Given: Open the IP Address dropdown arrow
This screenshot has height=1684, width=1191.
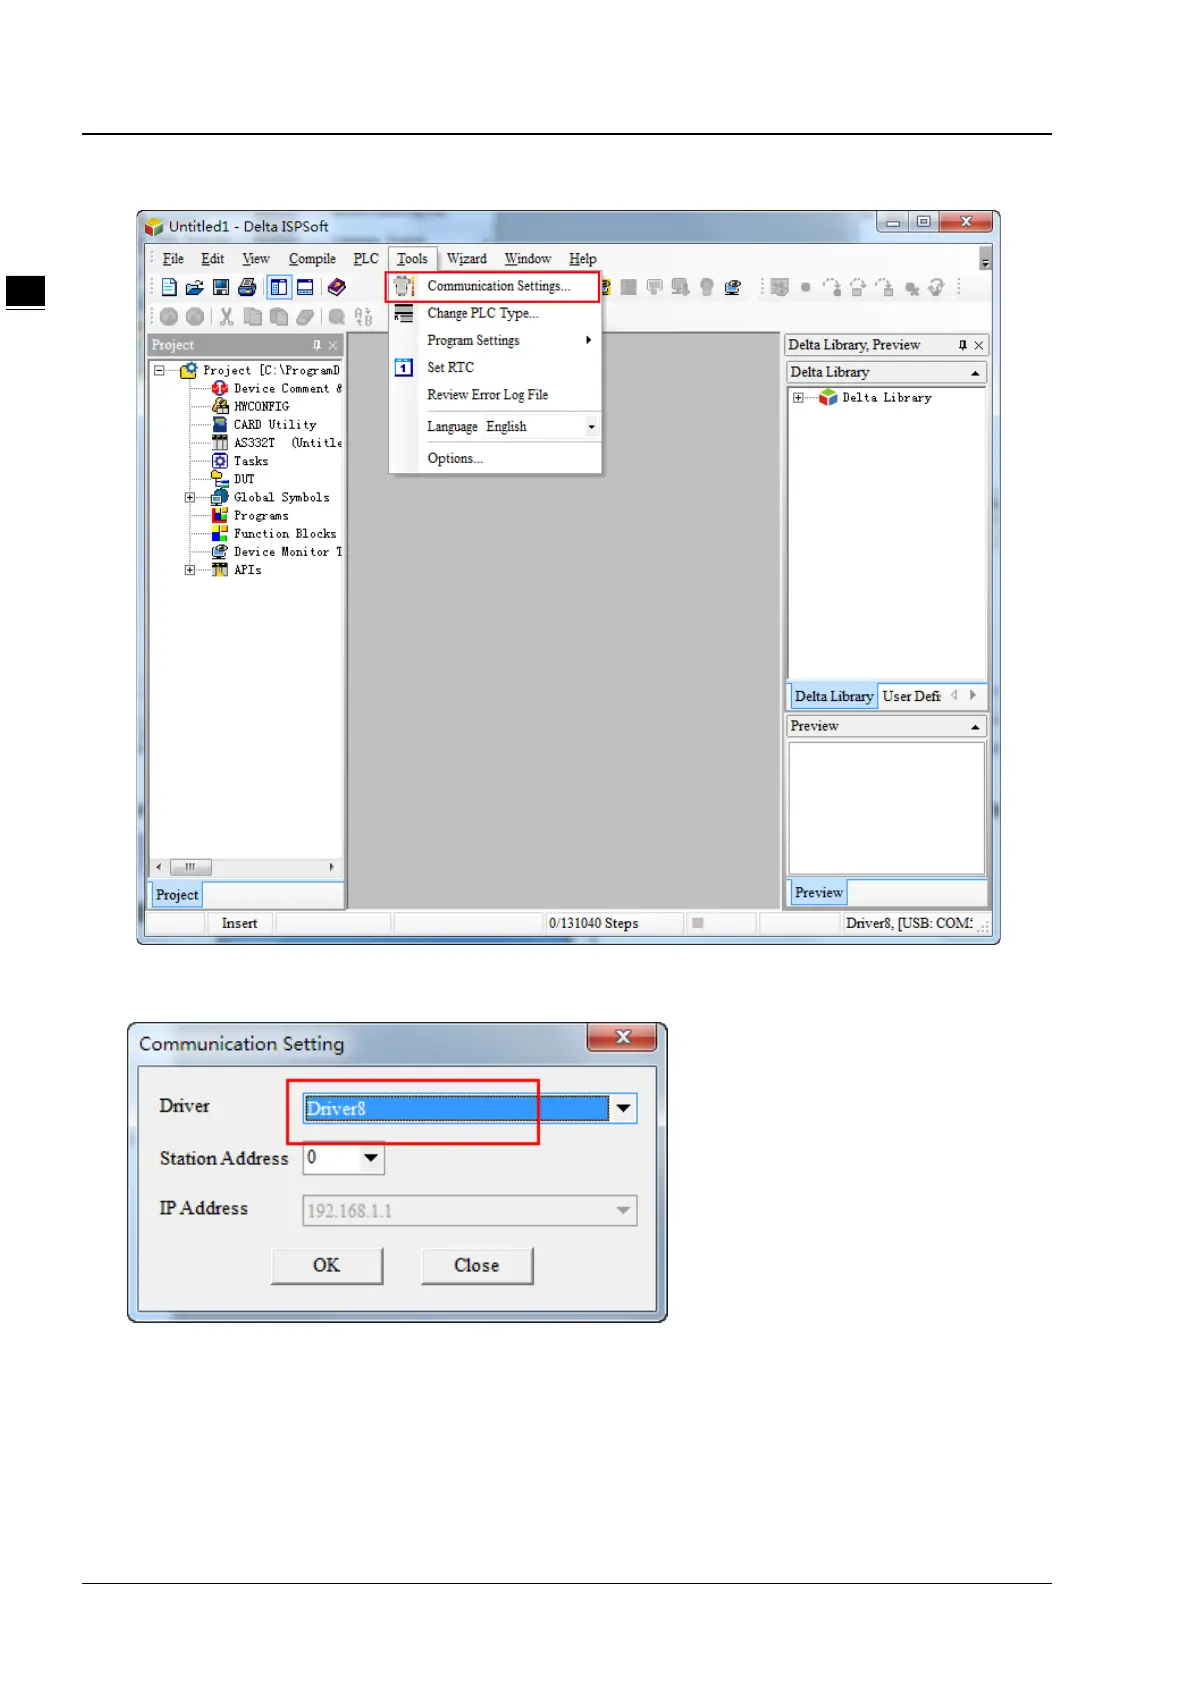Looking at the screenshot, I should click(623, 1211).
